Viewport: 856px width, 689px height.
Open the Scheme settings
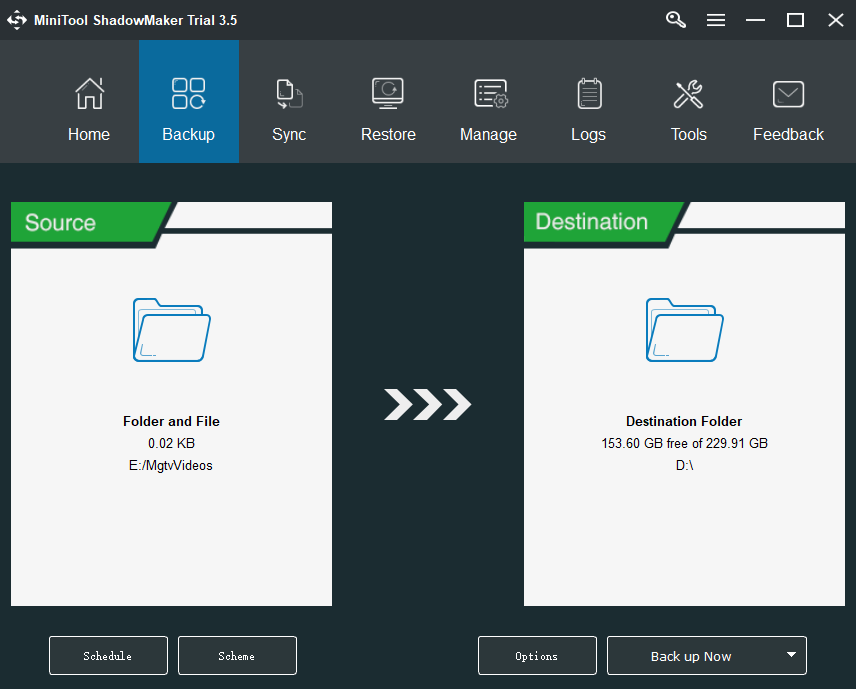click(237, 656)
